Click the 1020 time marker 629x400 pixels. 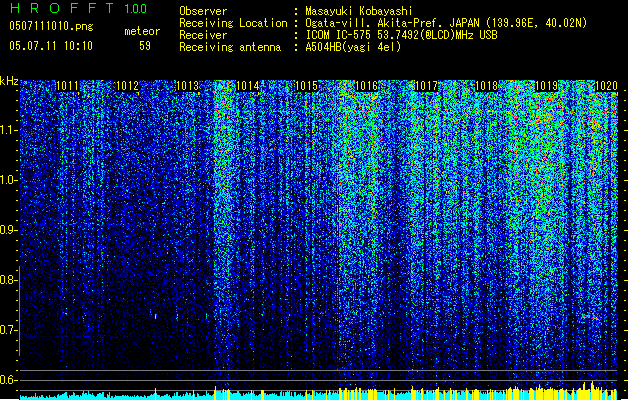pyautogui.click(x=606, y=86)
